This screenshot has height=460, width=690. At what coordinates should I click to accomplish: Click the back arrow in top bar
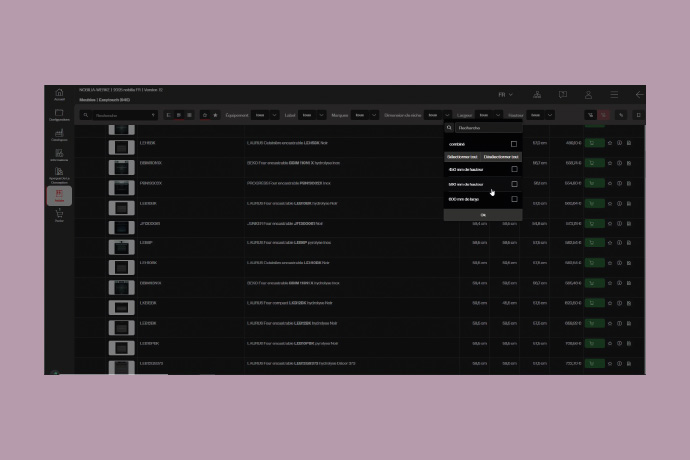point(639,95)
